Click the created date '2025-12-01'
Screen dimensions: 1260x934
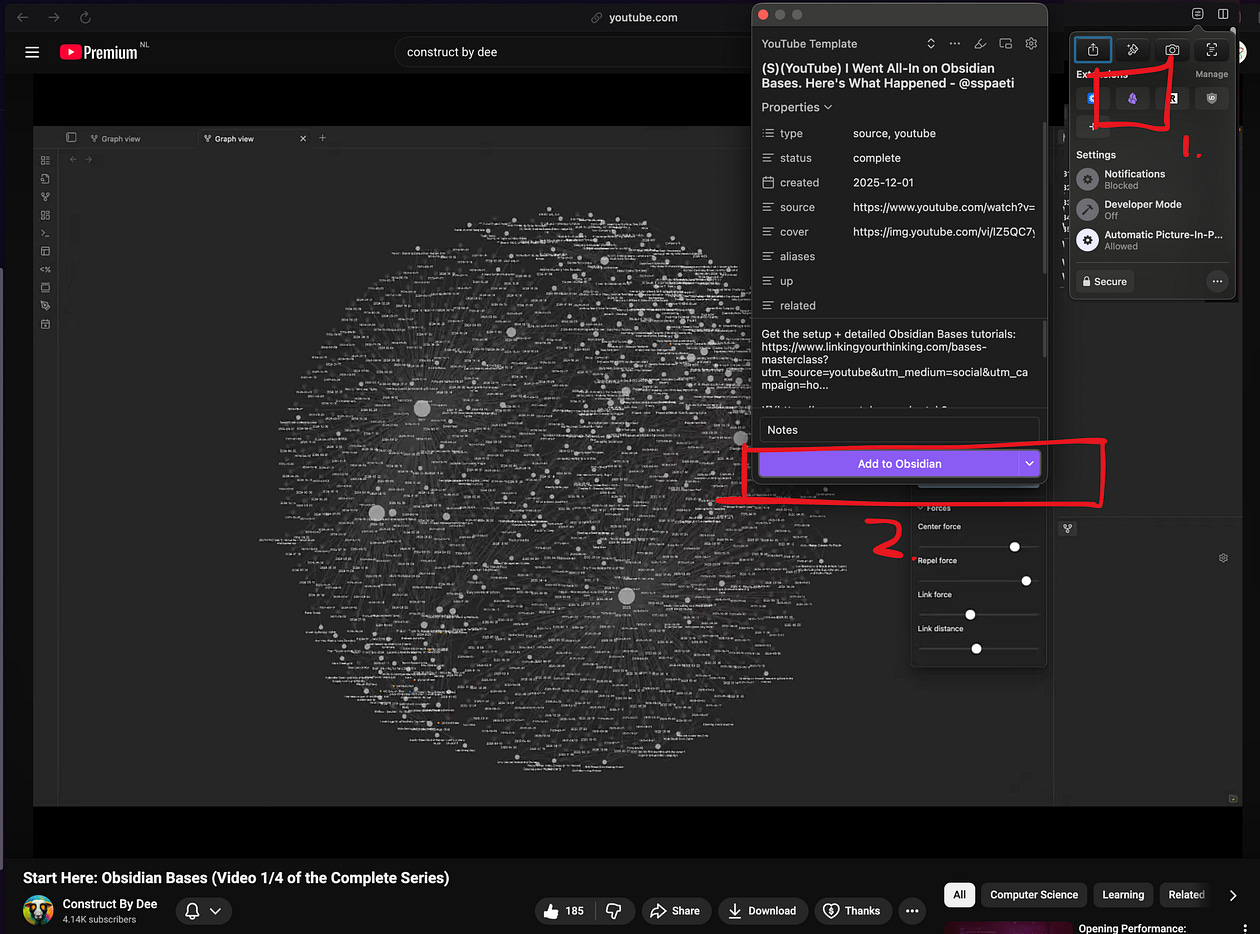883,183
